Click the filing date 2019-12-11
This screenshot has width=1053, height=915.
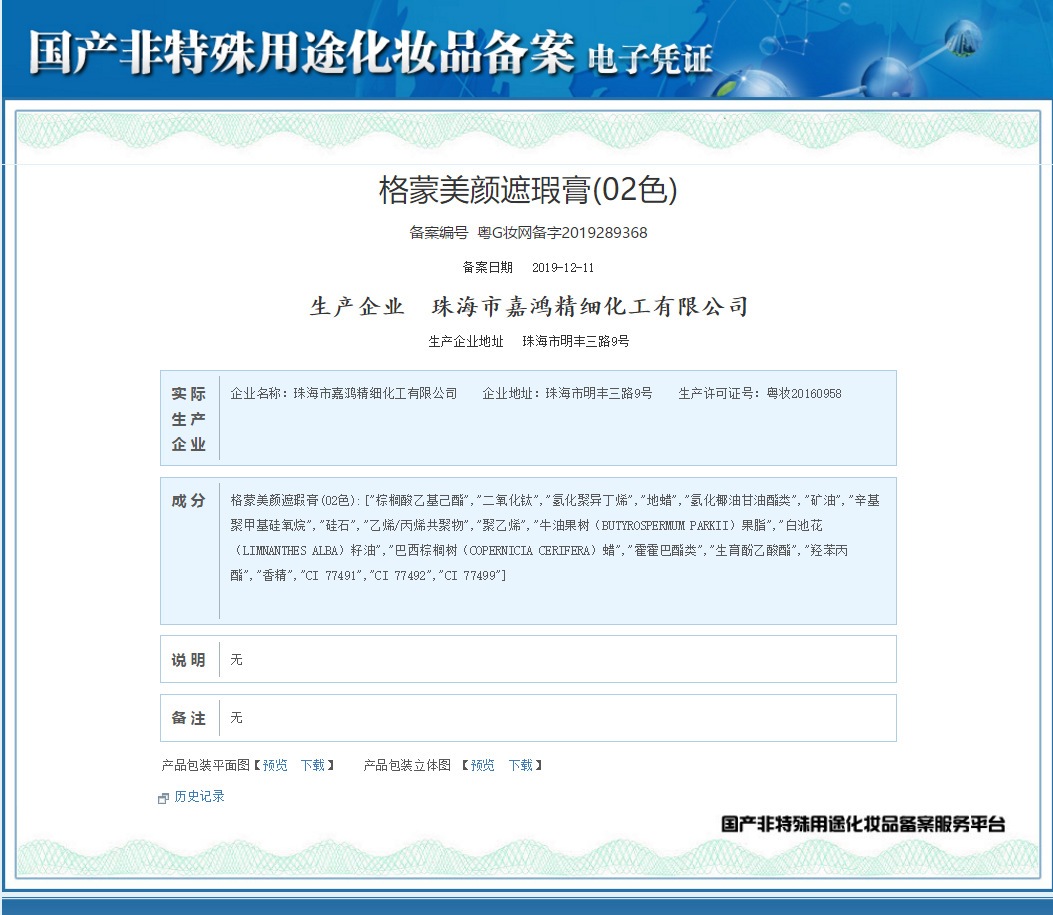click(x=563, y=268)
